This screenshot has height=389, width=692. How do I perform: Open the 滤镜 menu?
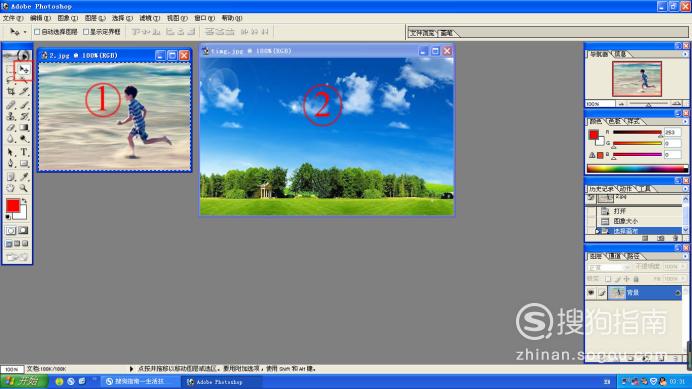[x=150, y=18]
